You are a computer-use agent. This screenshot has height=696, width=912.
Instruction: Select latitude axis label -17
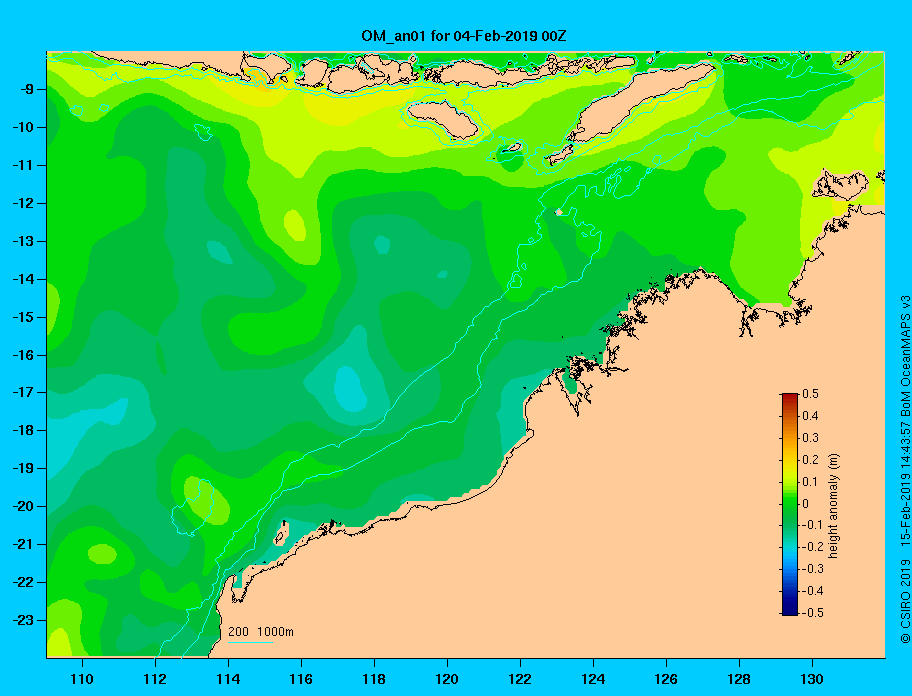pos(22,392)
